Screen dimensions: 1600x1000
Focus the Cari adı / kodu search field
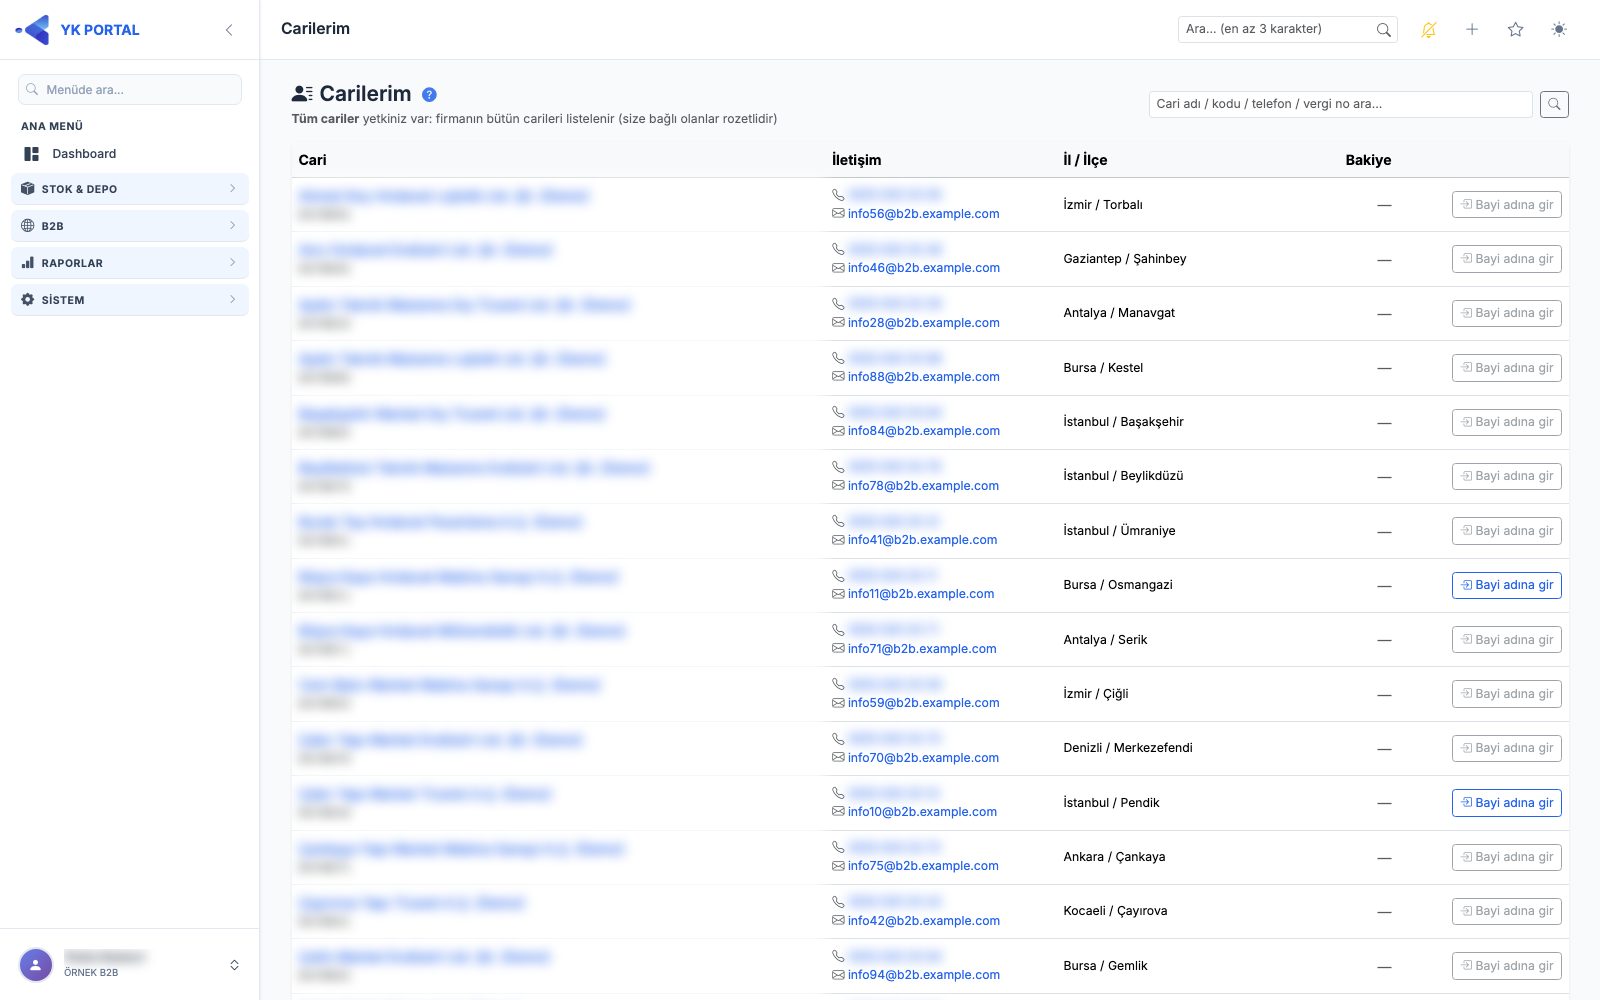tap(1341, 104)
